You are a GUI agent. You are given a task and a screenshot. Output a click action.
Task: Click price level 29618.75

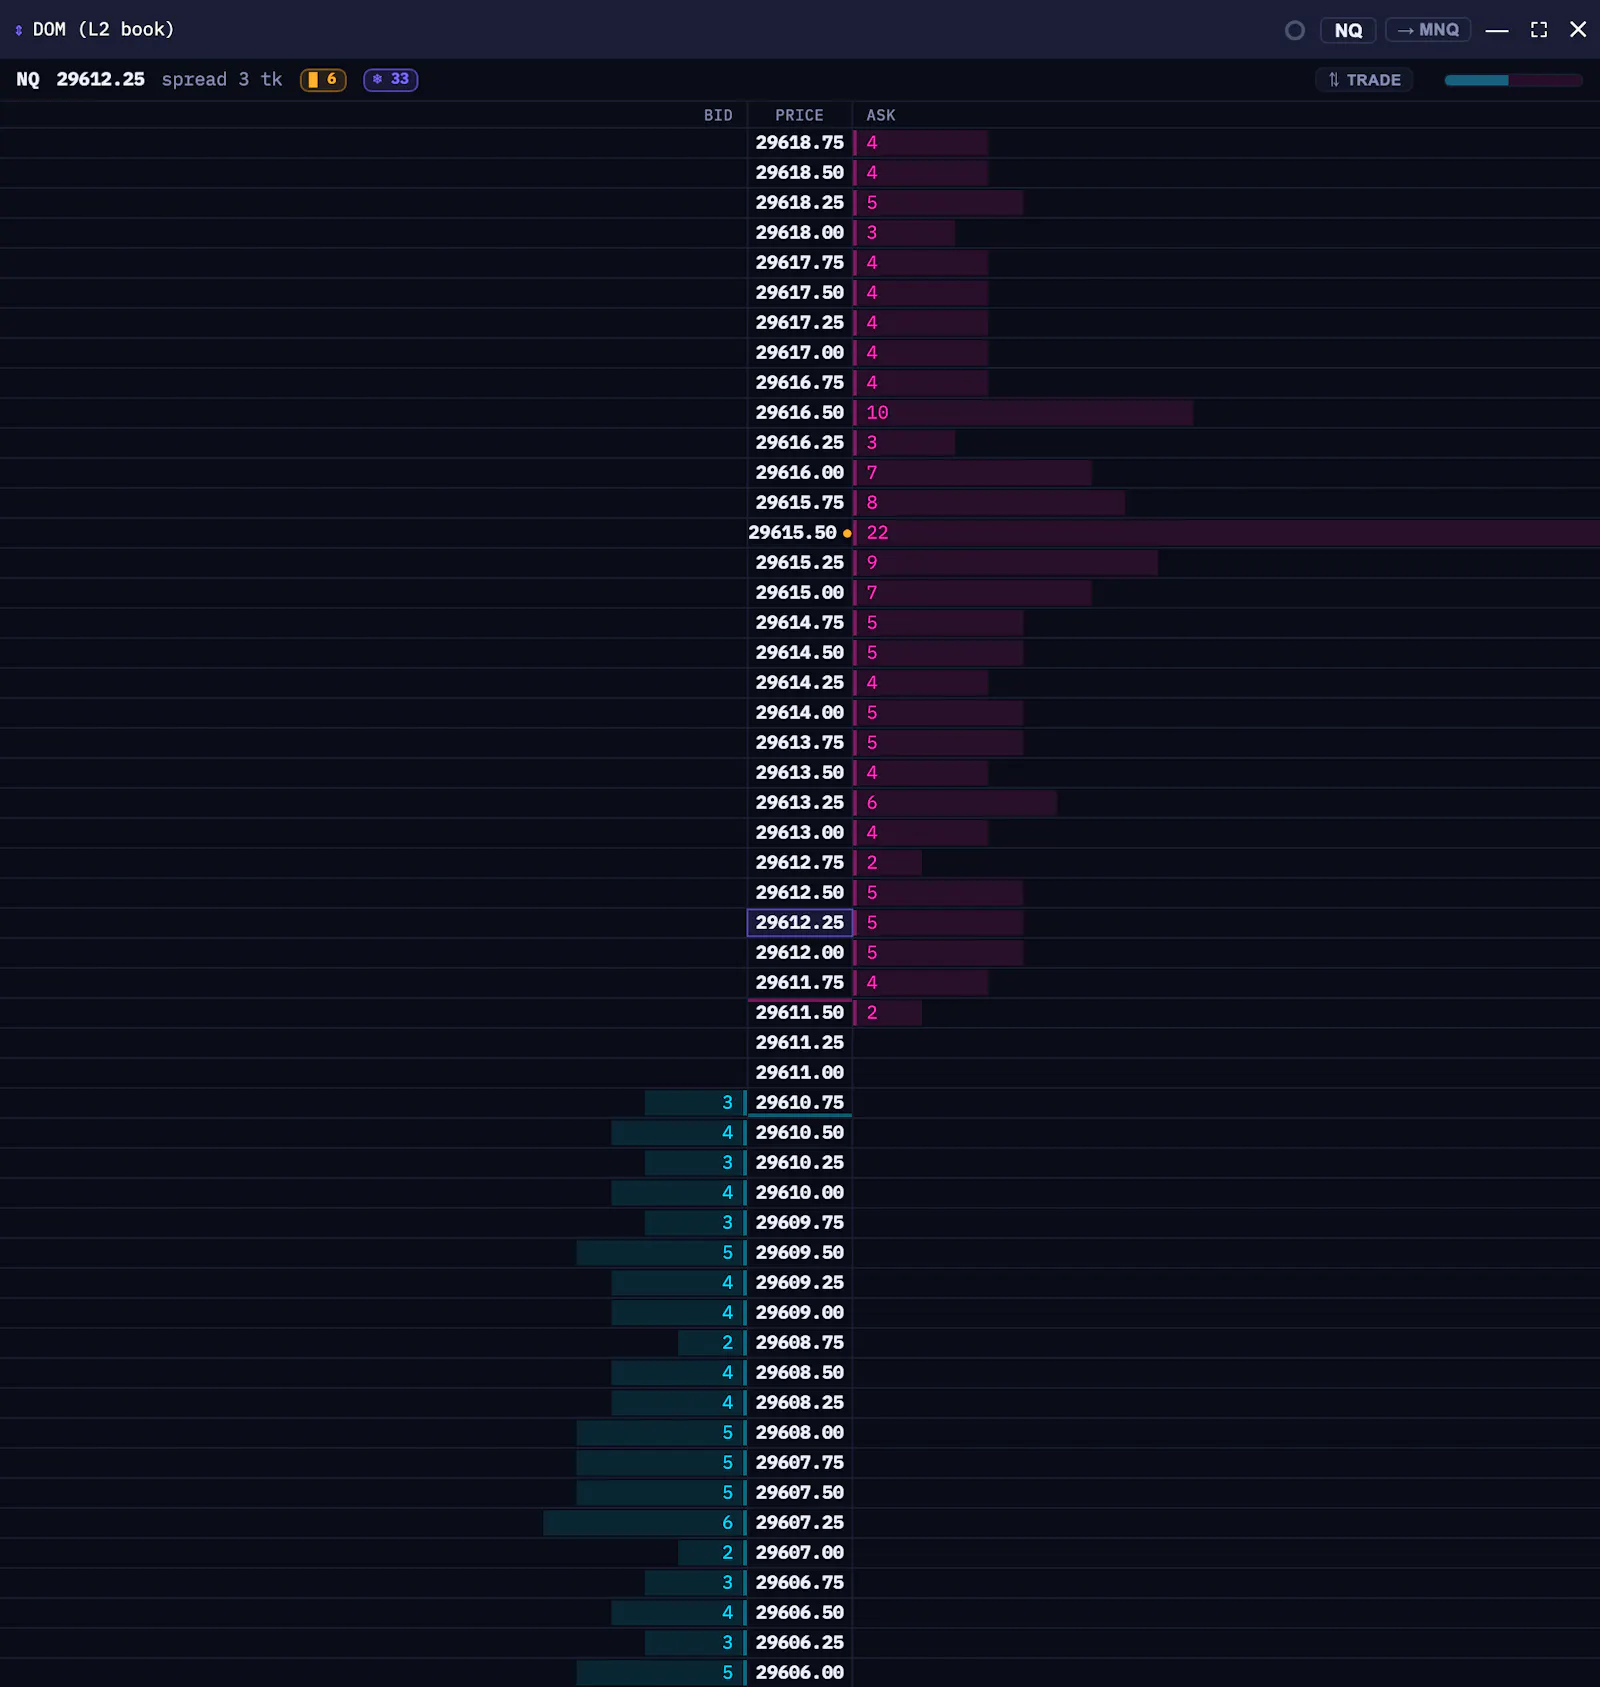[800, 143]
